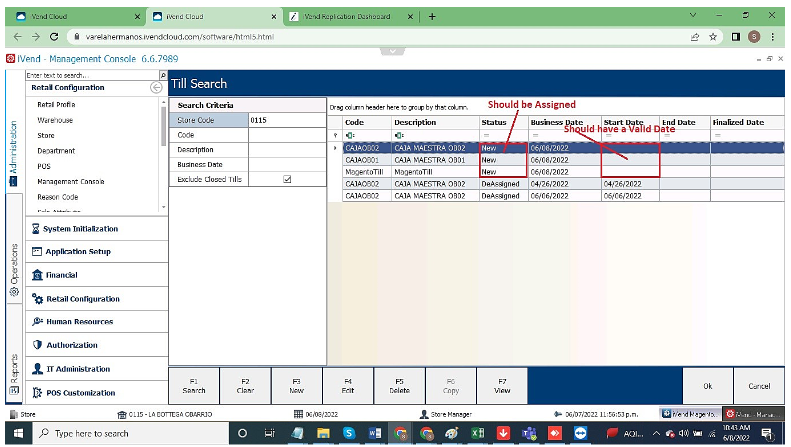The image size is (791, 447).
Task: Click F1 Search button
Action: tap(194, 386)
